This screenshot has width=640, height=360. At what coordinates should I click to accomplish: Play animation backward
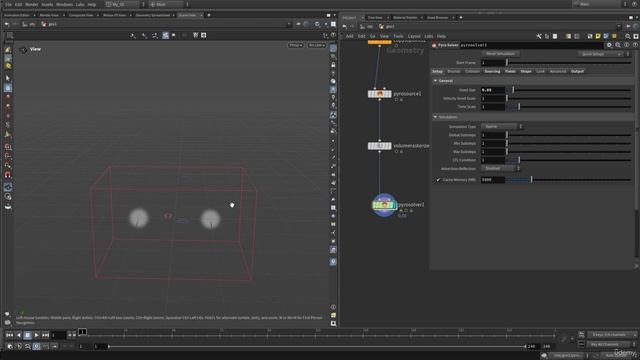coord(18,335)
